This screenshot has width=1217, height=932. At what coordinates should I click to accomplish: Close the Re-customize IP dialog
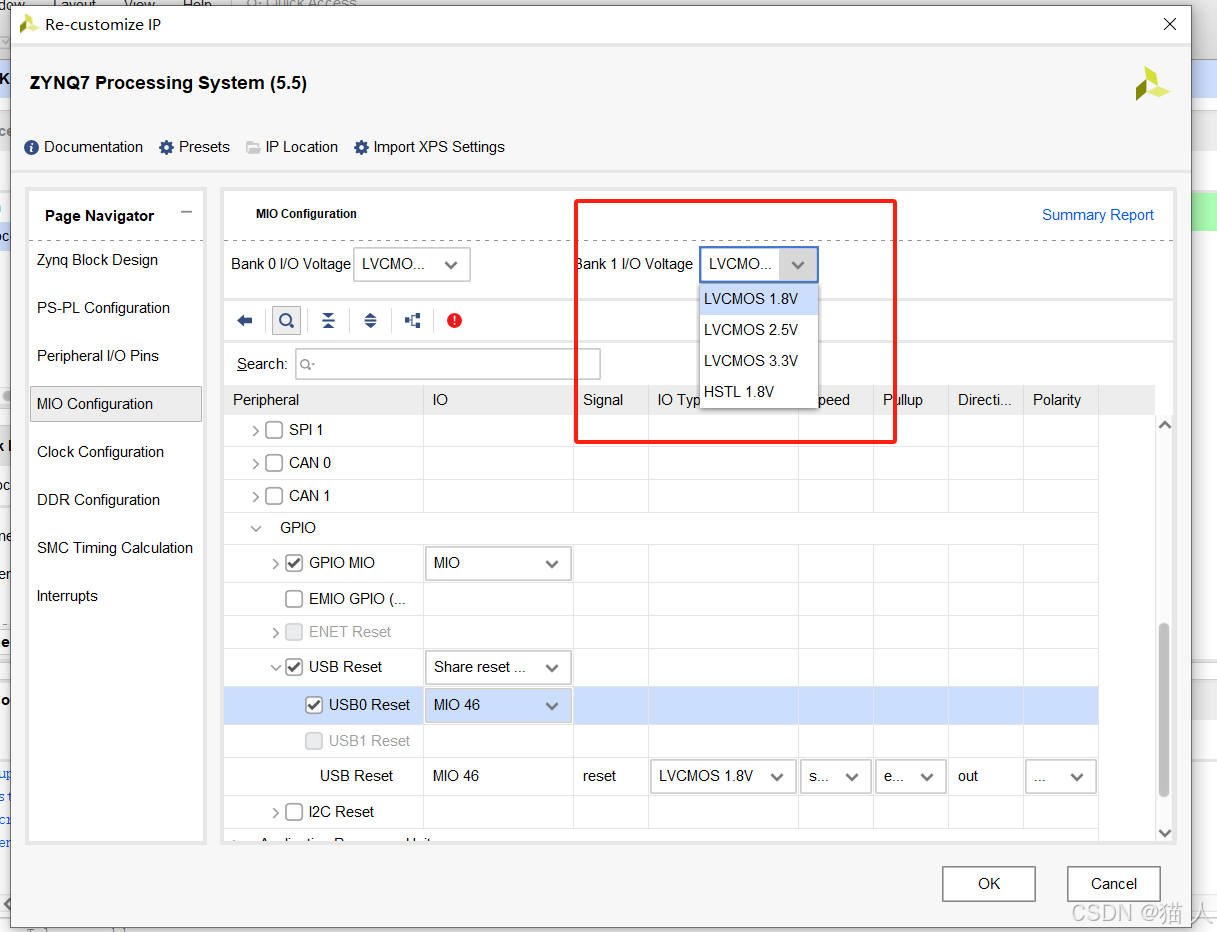click(x=1170, y=25)
